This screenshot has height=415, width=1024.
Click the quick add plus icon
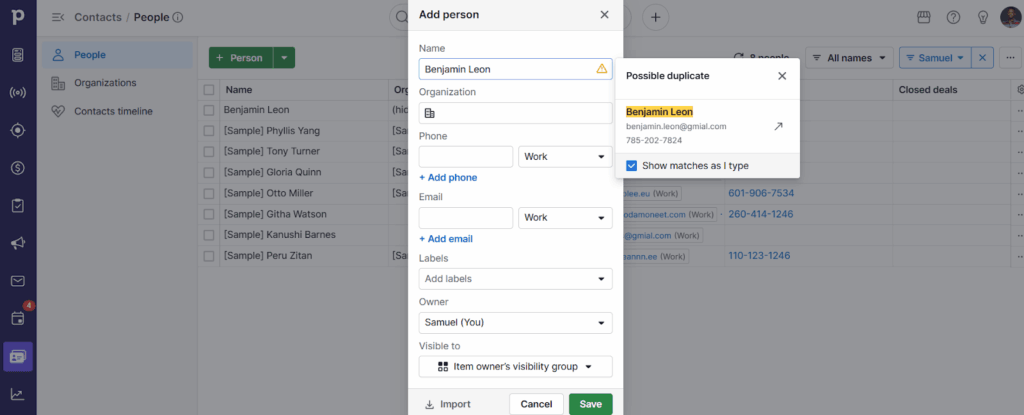pos(656,17)
